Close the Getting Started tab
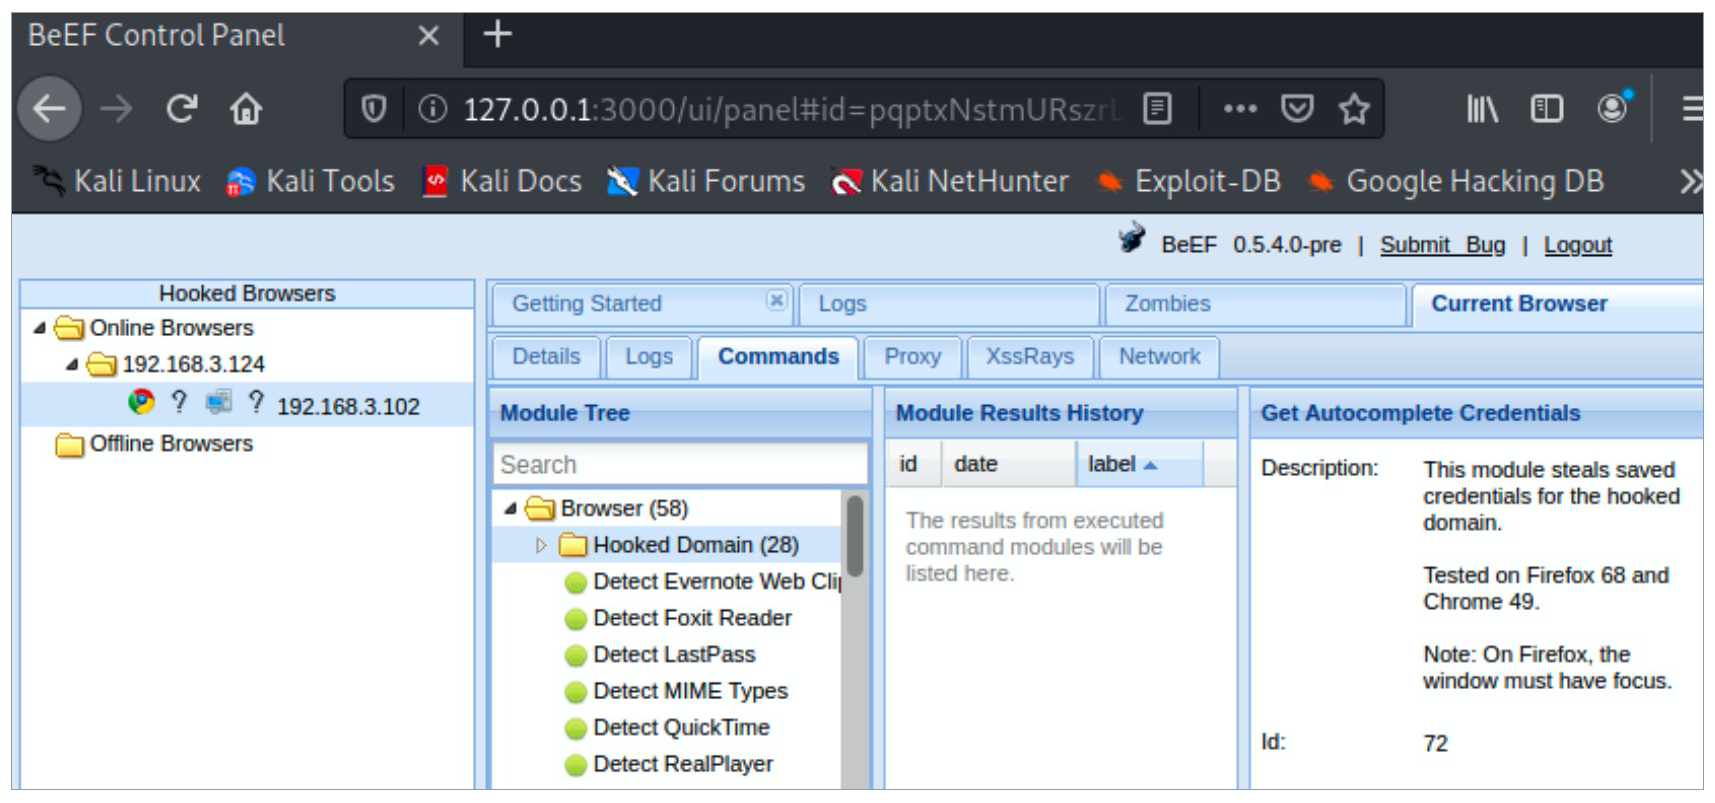The height and width of the screenshot is (803, 1715). [x=776, y=300]
